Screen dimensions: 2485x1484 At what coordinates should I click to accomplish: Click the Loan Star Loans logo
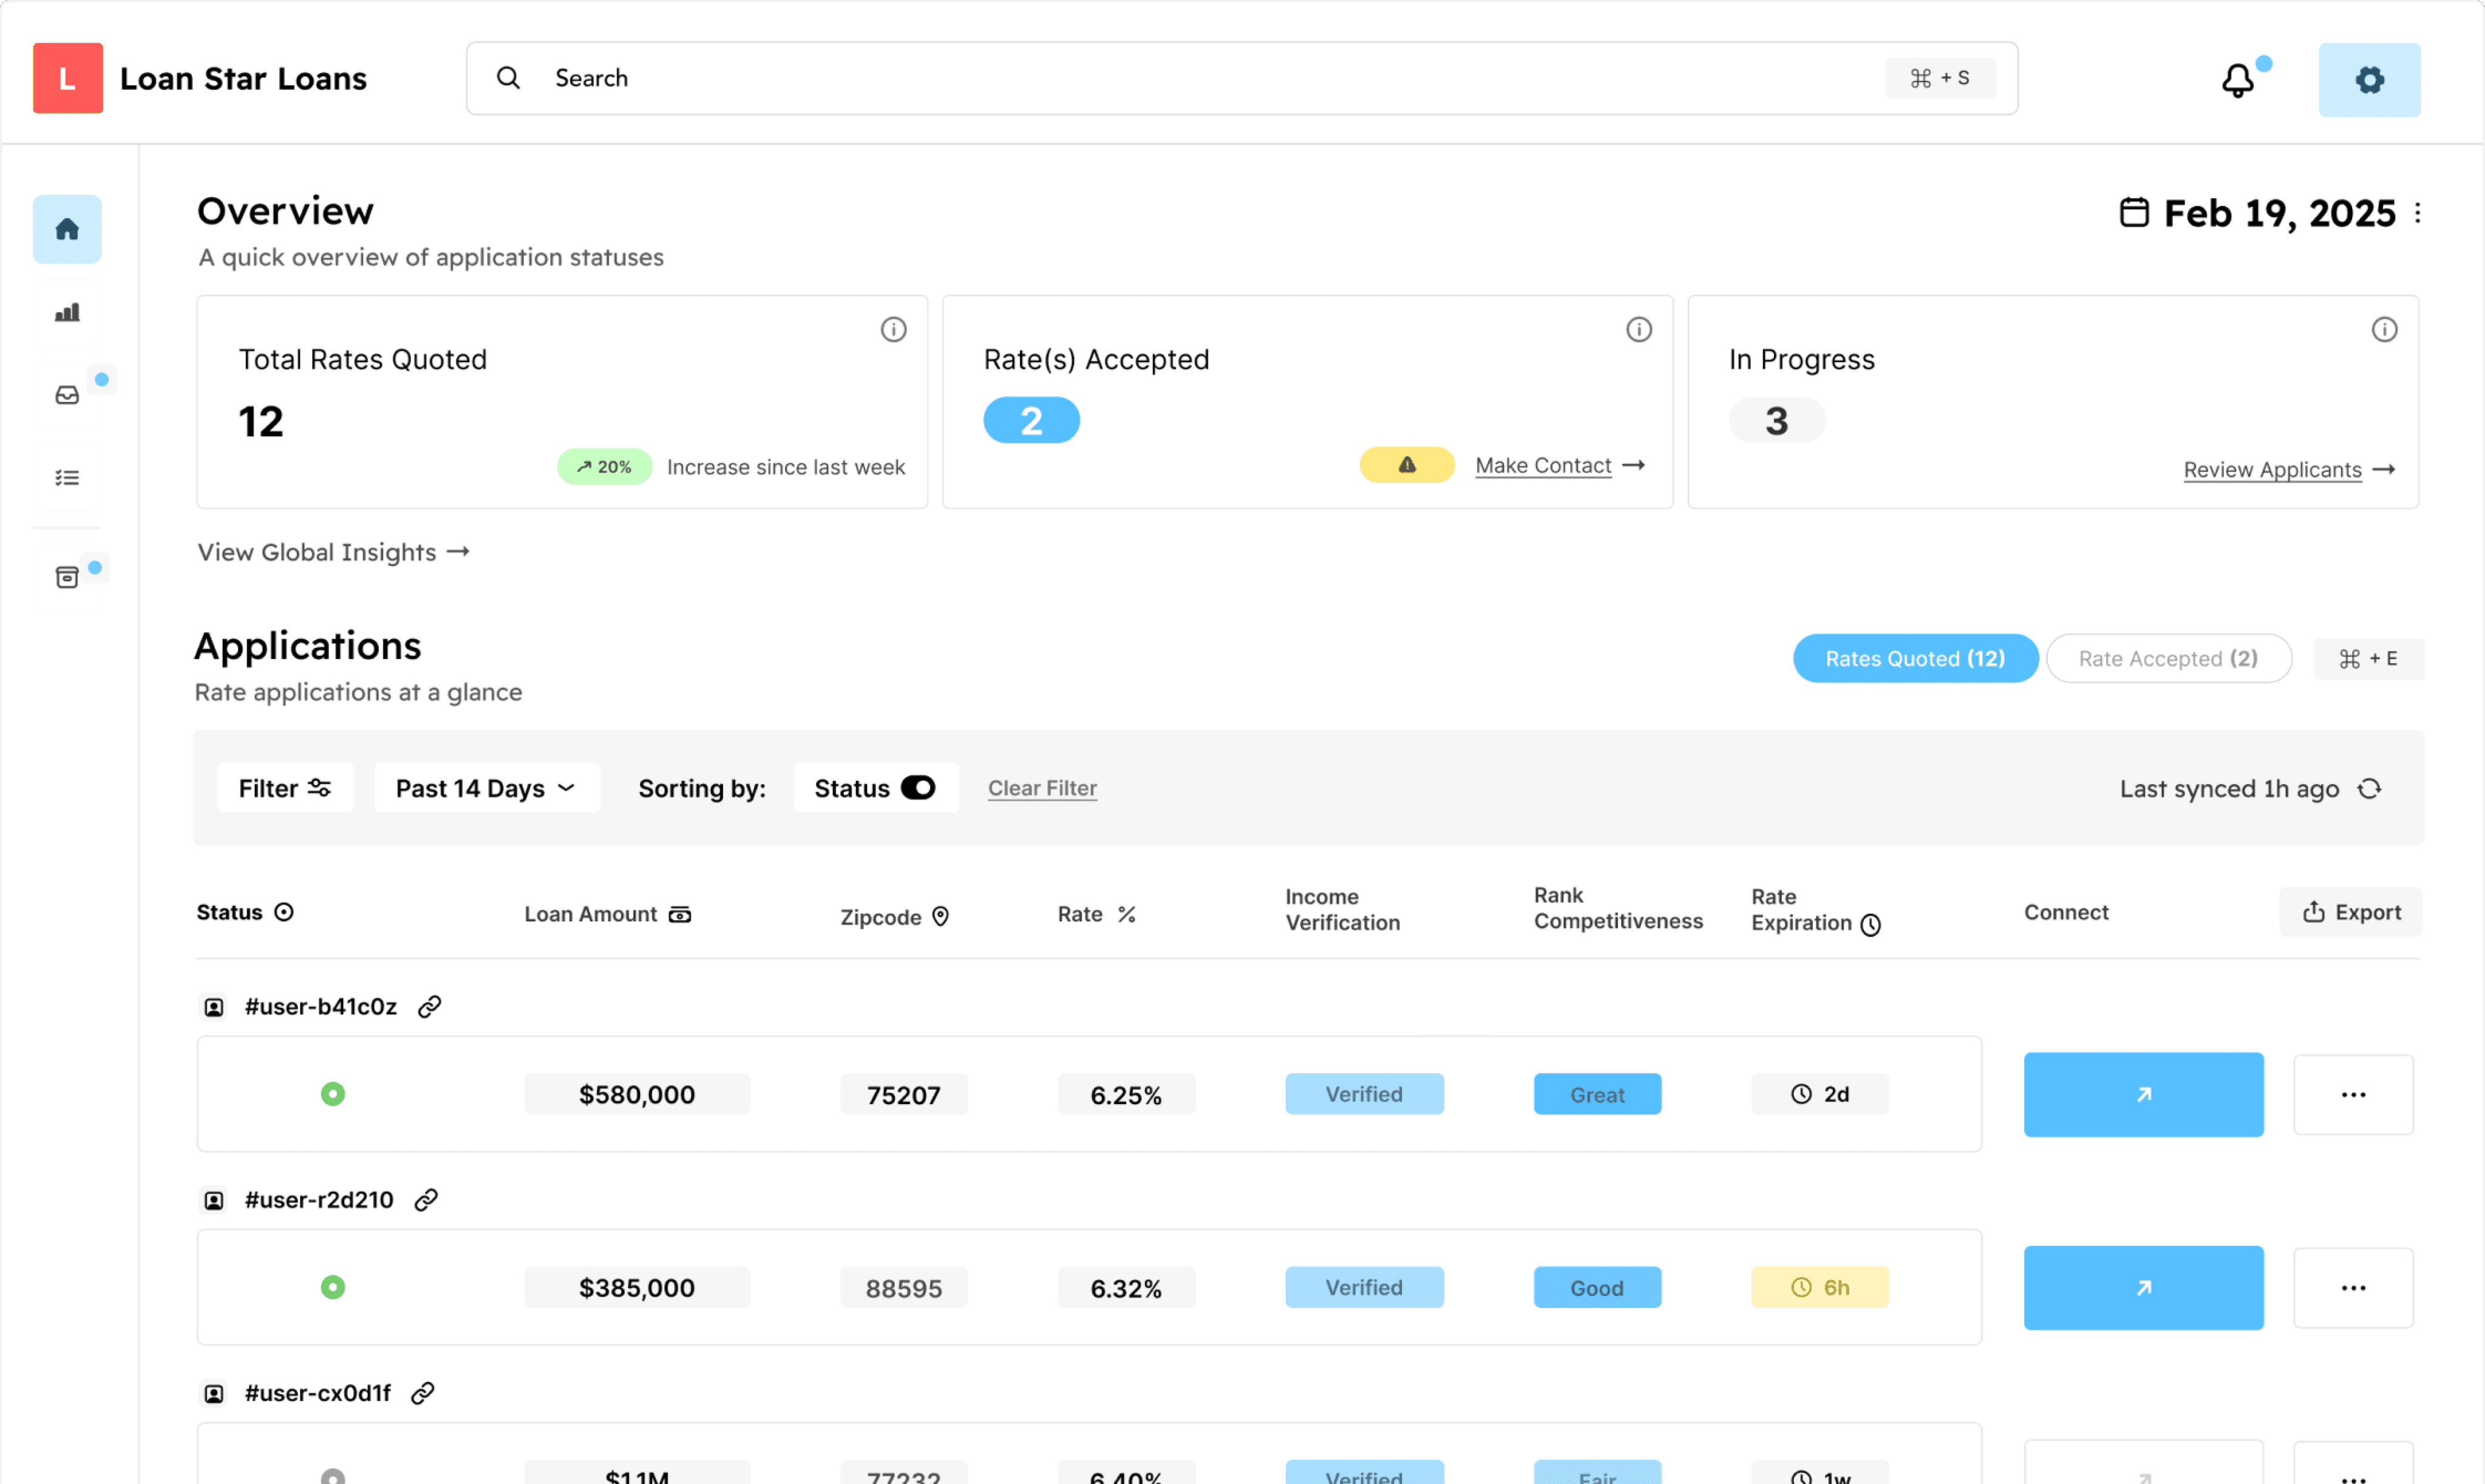[x=68, y=78]
